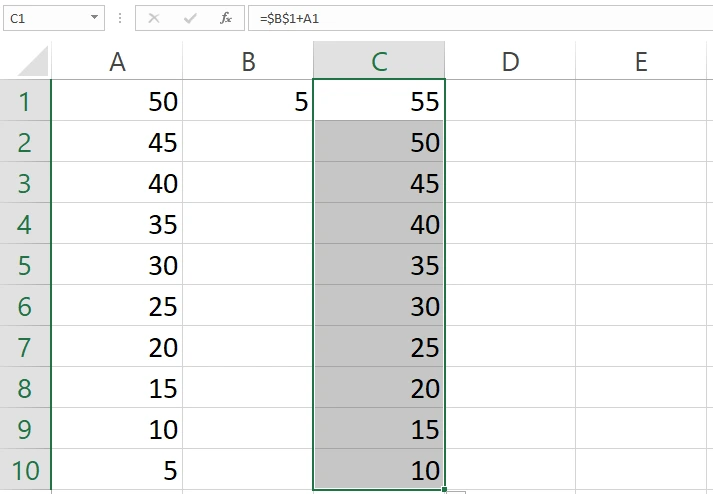This screenshot has width=713, height=494.
Task: Select row 10 header
Action: pos(25,469)
